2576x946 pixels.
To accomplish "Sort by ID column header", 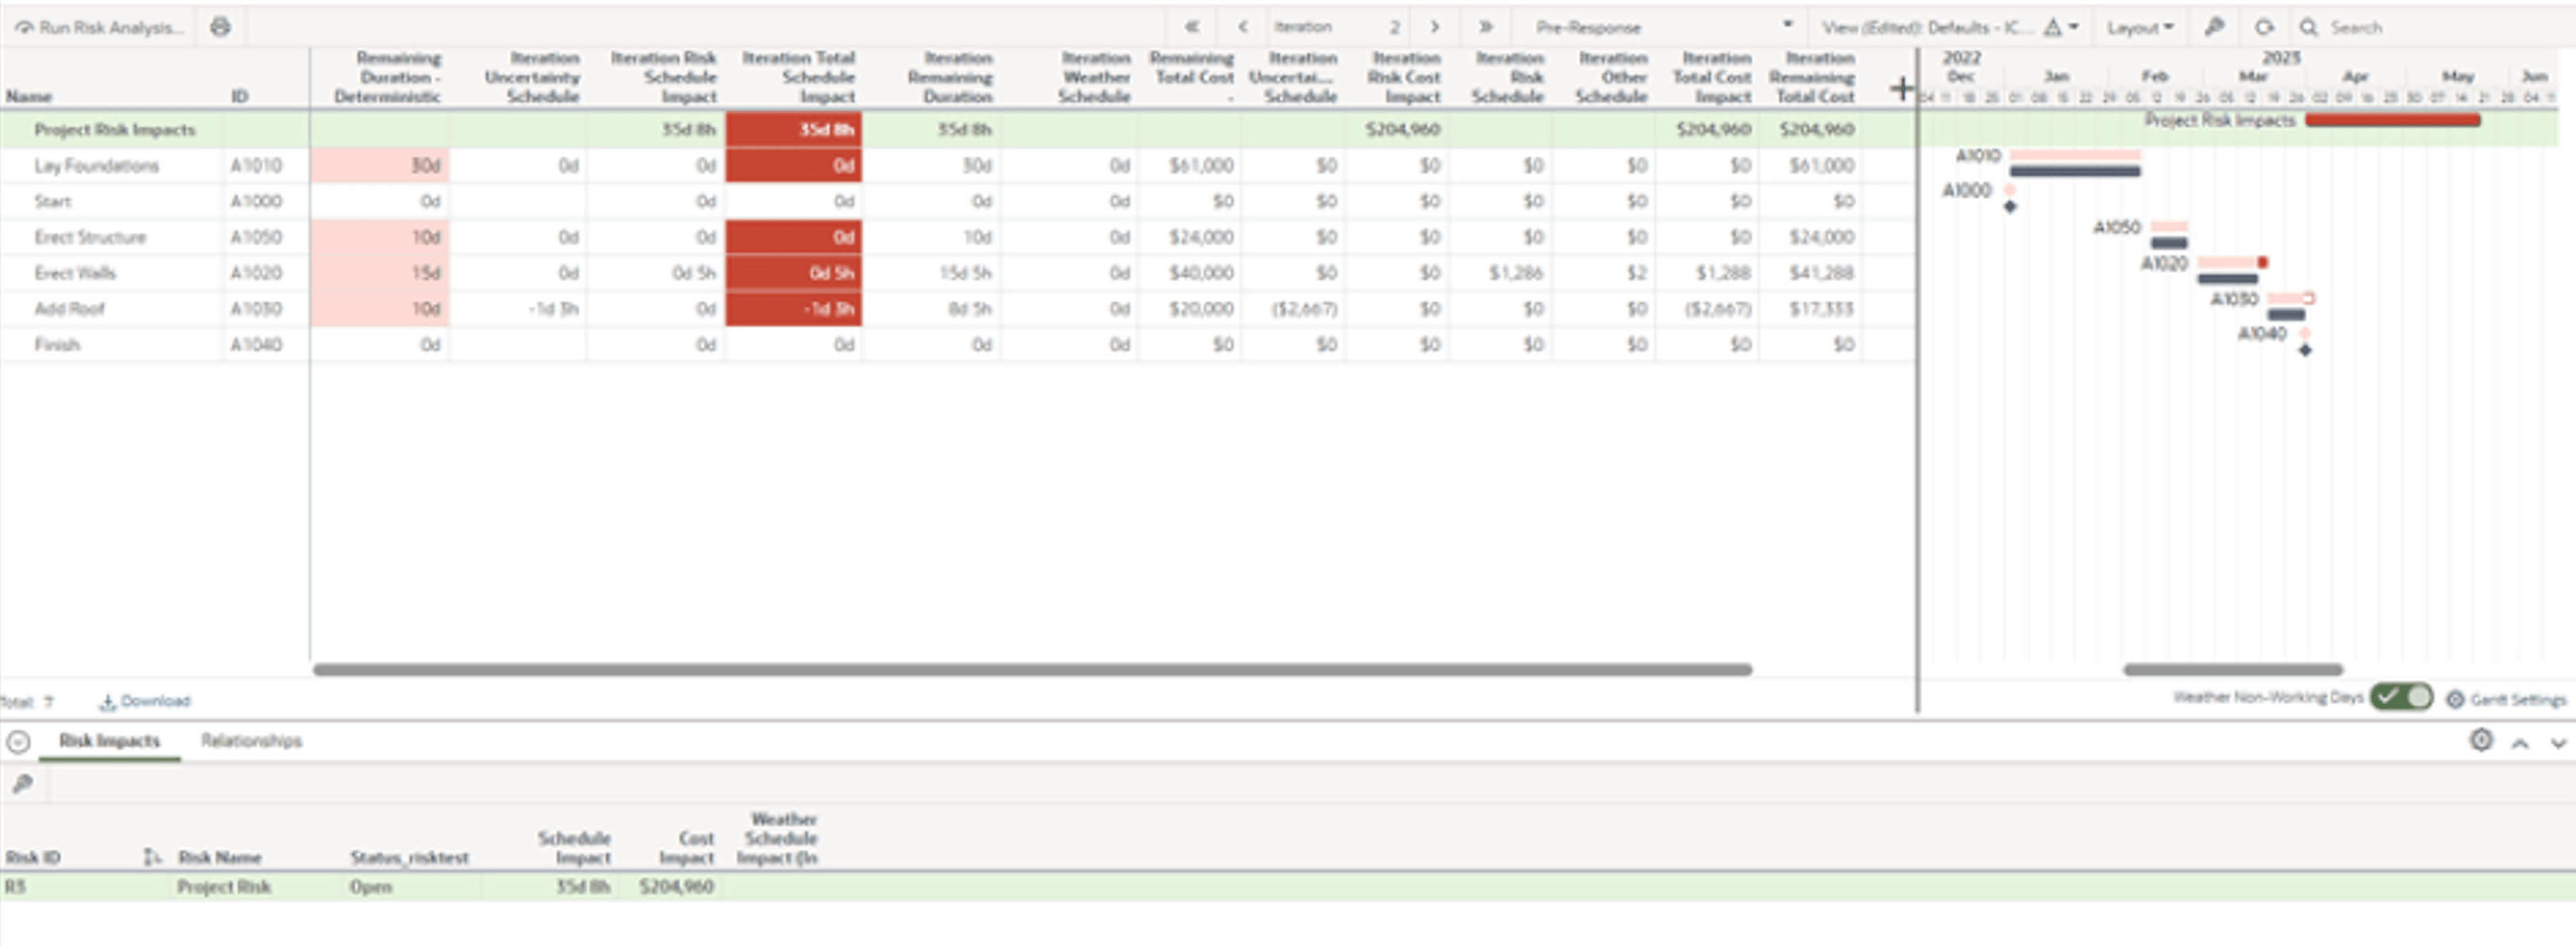I will [240, 96].
